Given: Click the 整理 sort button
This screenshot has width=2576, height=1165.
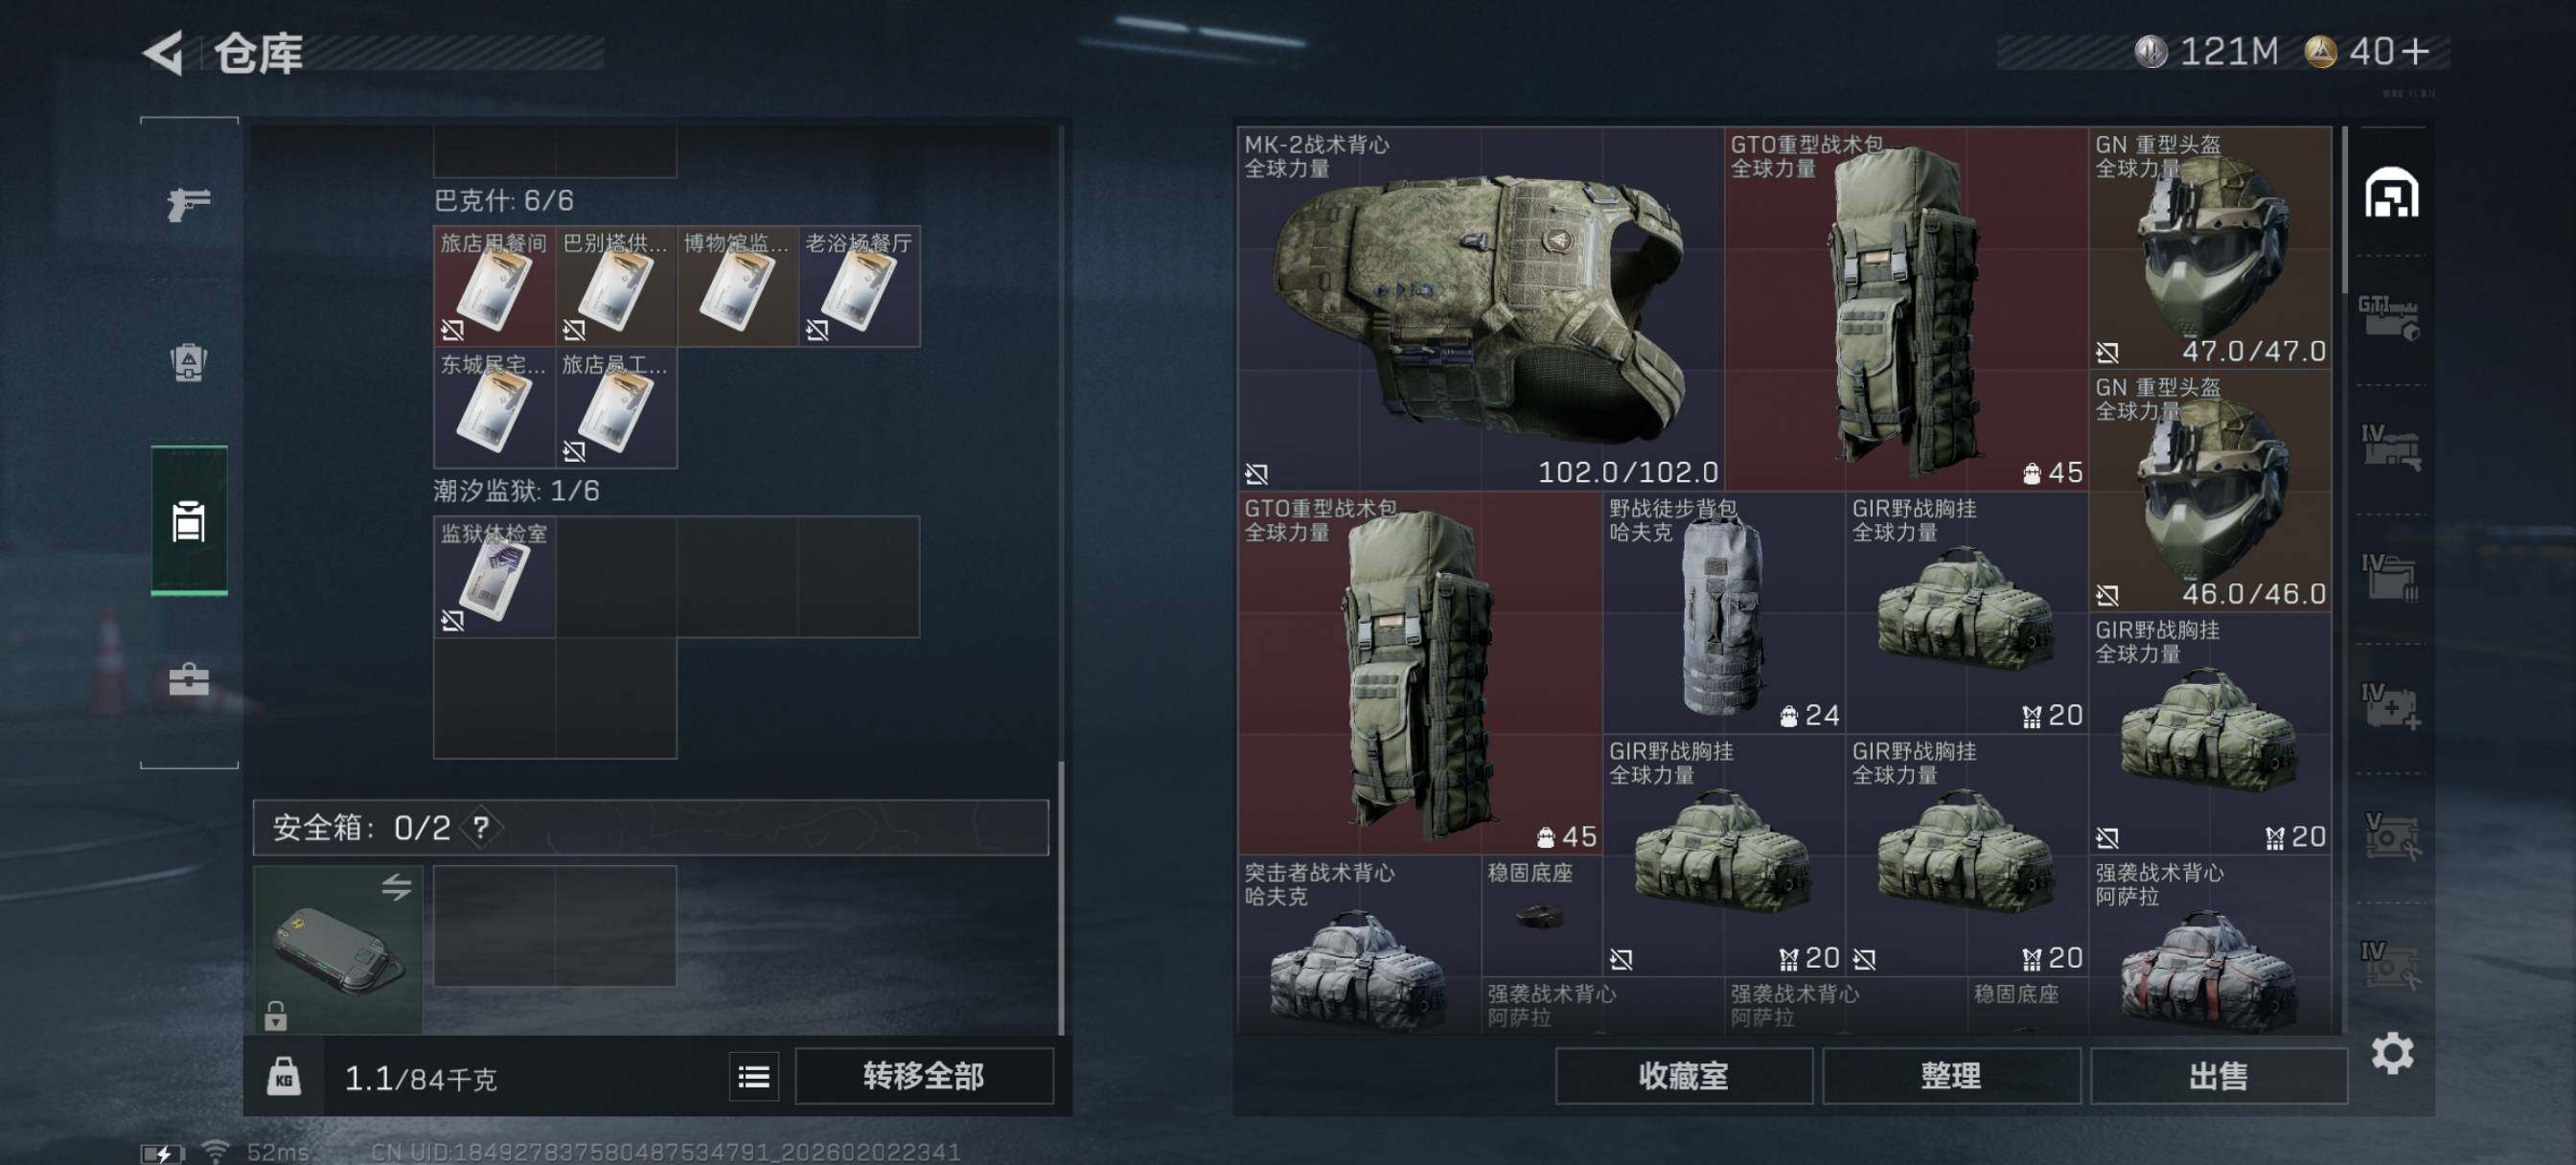Looking at the screenshot, I should (x=1951, y=1076).
